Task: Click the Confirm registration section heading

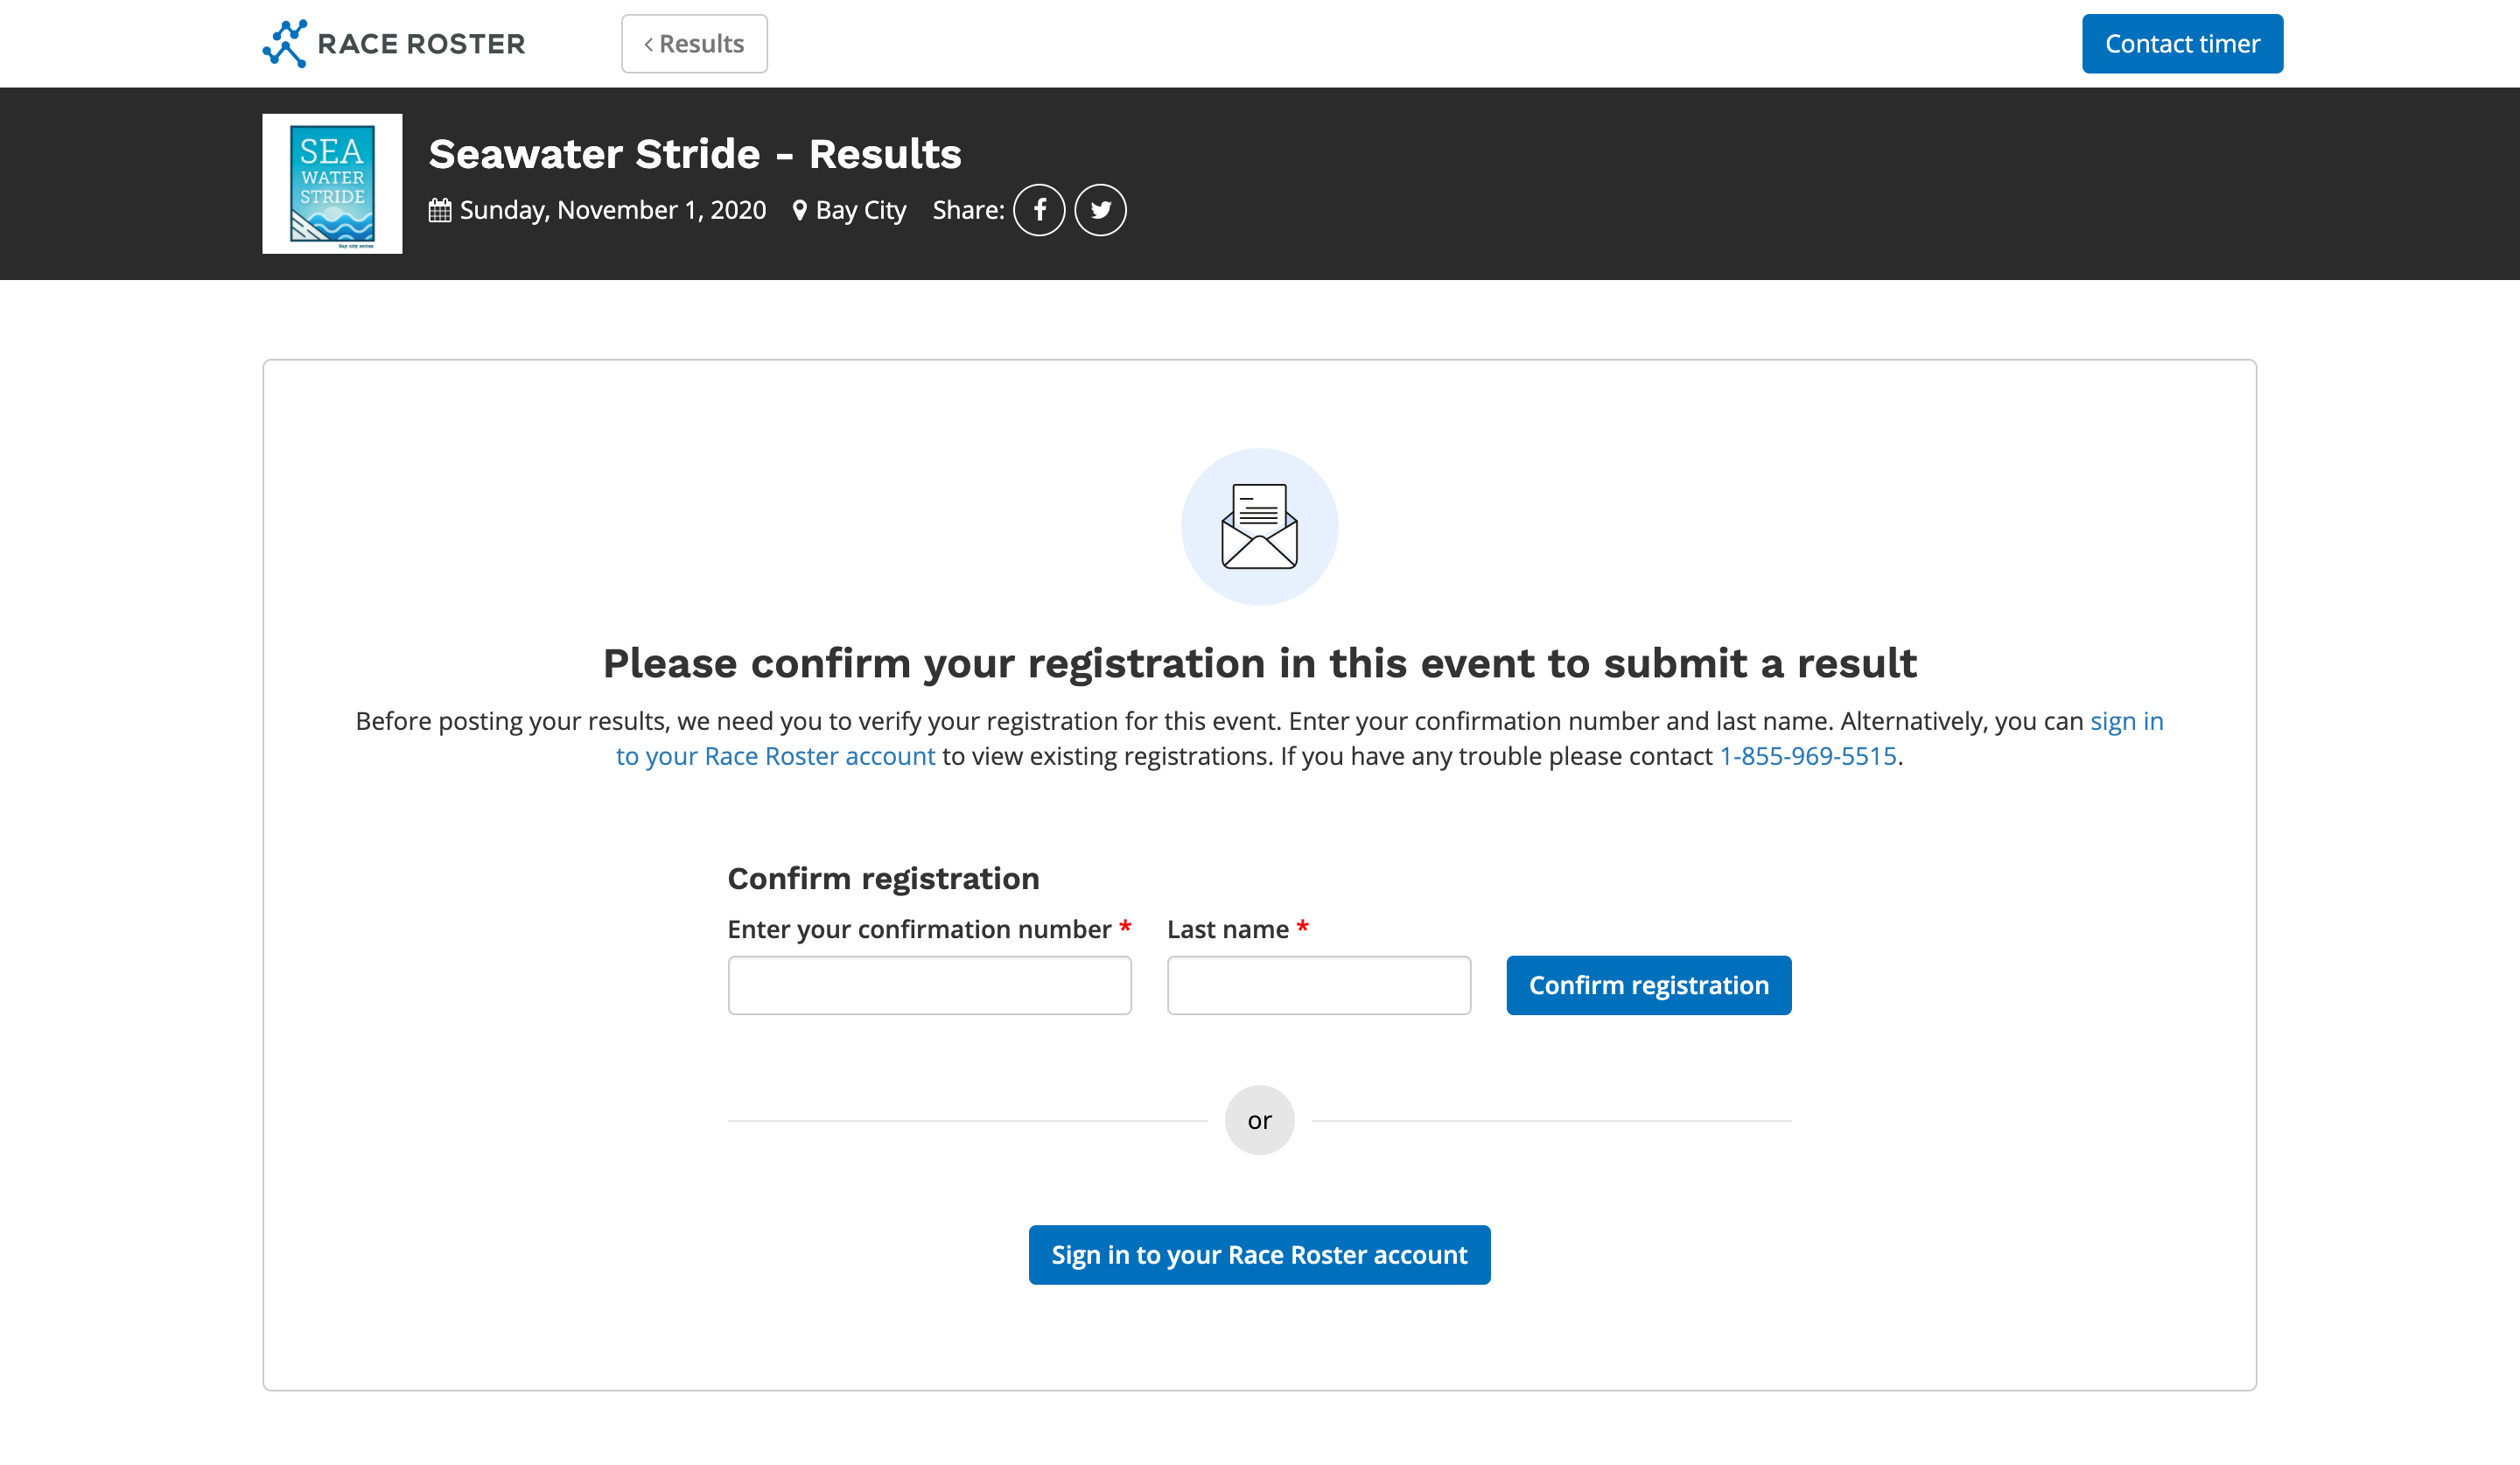Action: pyautogui.click(x=883, y=878)
